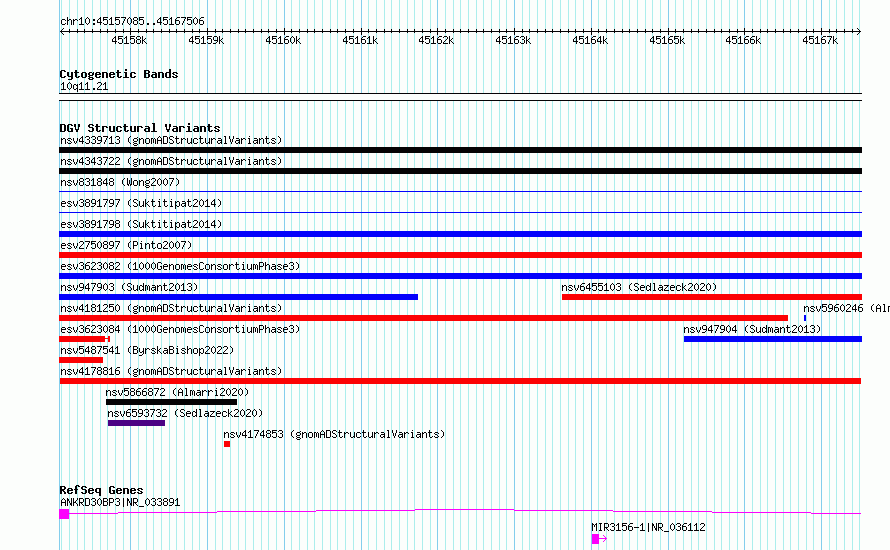Click the 45160k ruler position label
Screen dimensions: 890x550
283,40
